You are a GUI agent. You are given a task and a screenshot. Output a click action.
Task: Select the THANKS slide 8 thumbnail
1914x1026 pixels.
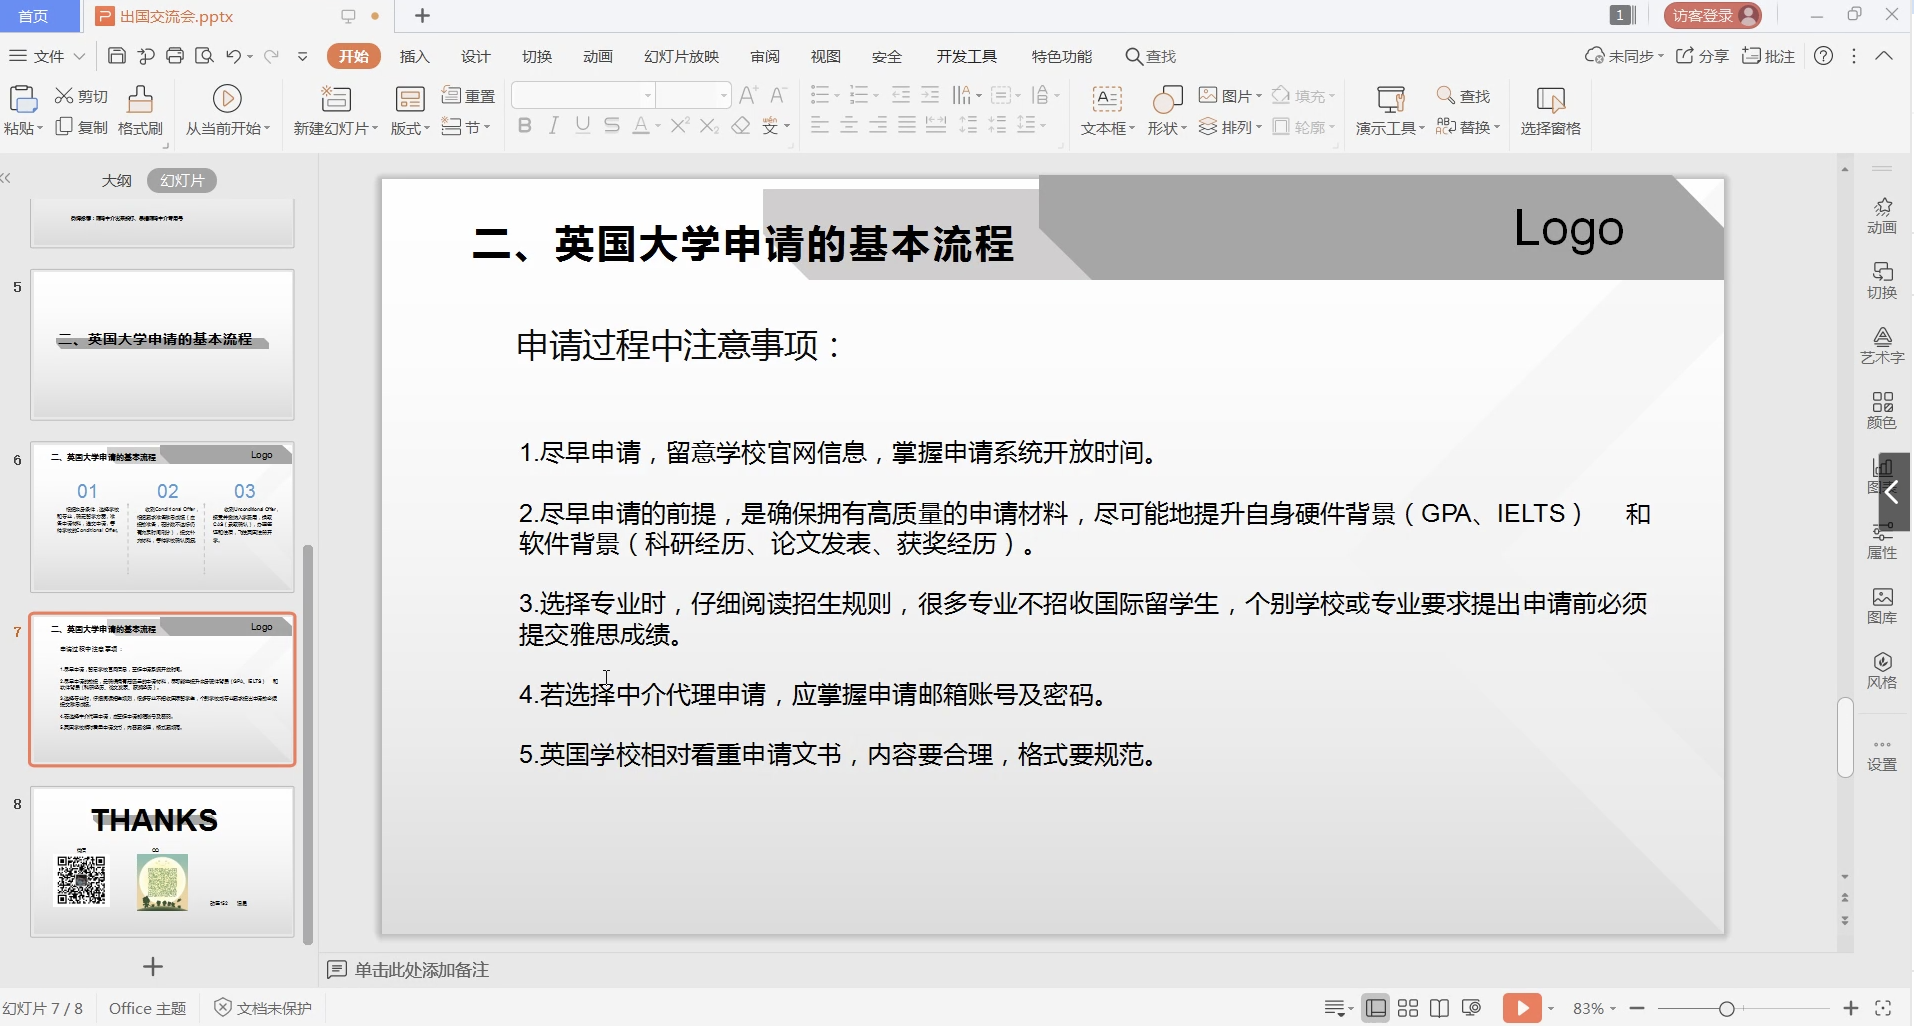[x=162, y=861]
